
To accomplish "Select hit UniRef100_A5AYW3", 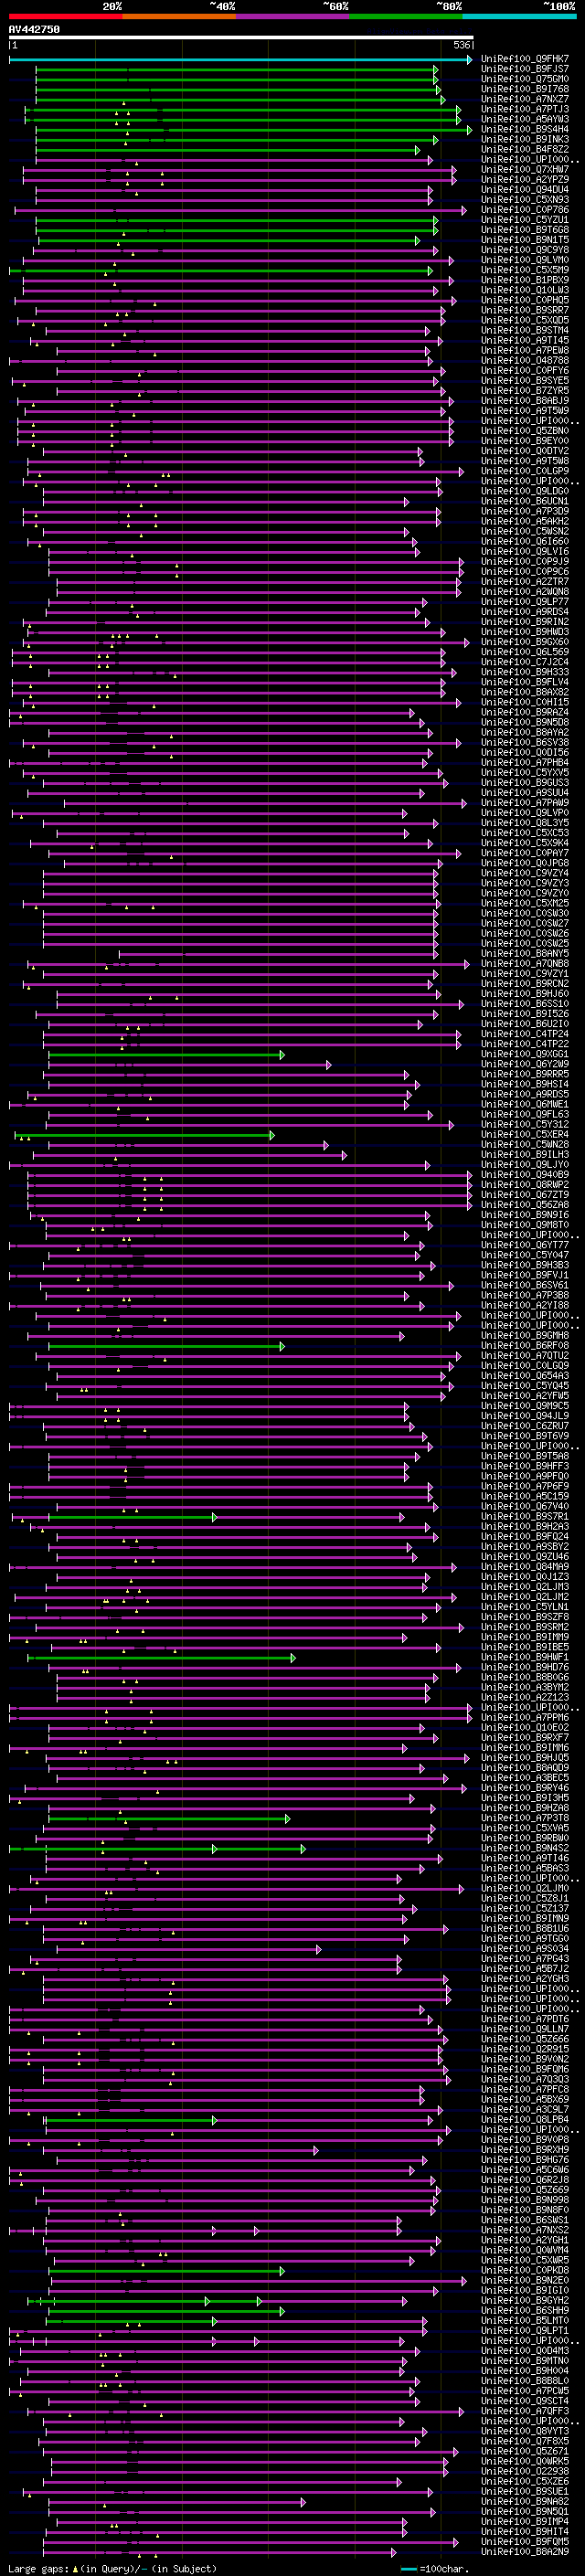I will coord(525,119).
